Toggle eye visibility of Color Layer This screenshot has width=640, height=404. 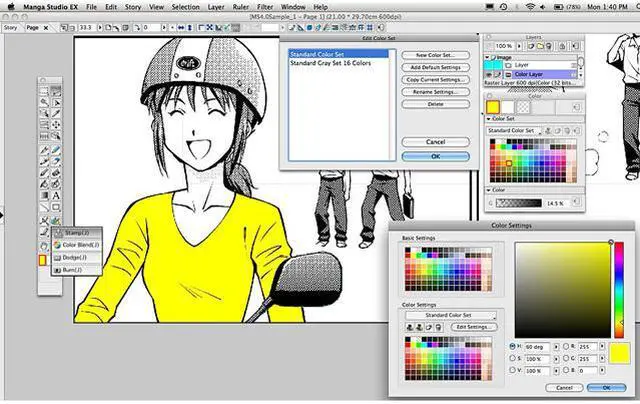[x=489, y=74]
